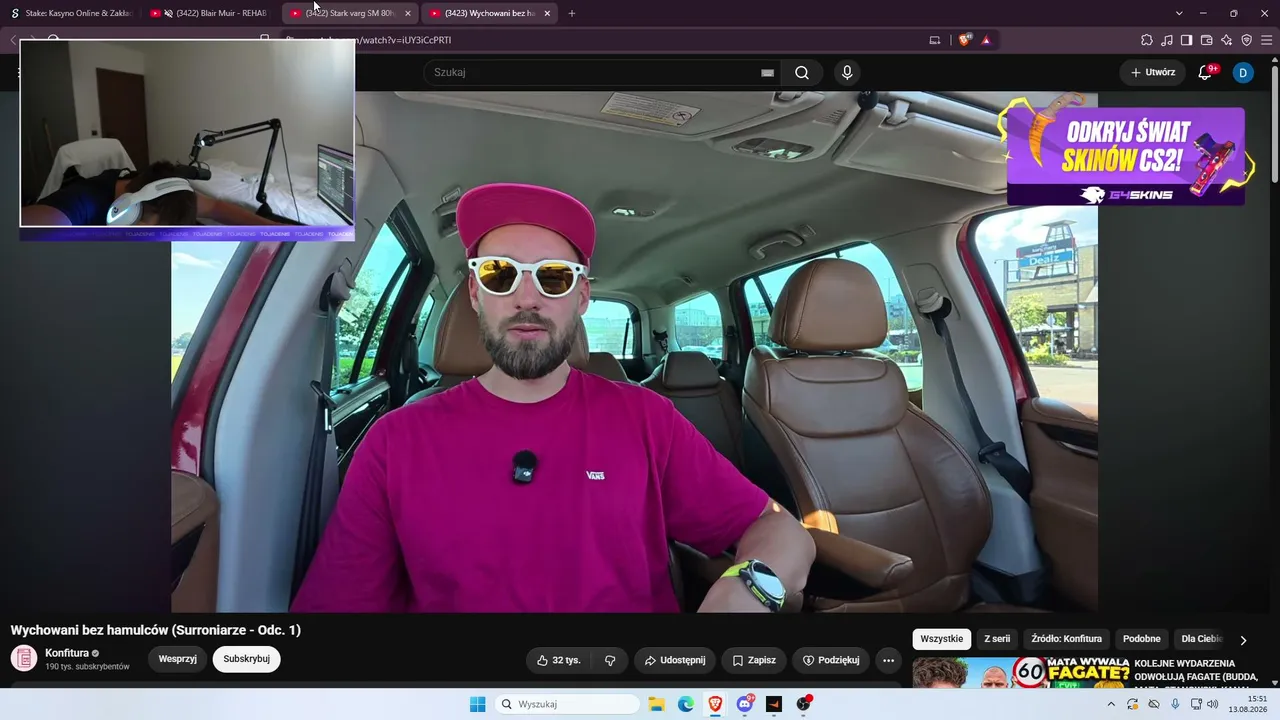Select the Z serii filter chip

pos(997,639)
